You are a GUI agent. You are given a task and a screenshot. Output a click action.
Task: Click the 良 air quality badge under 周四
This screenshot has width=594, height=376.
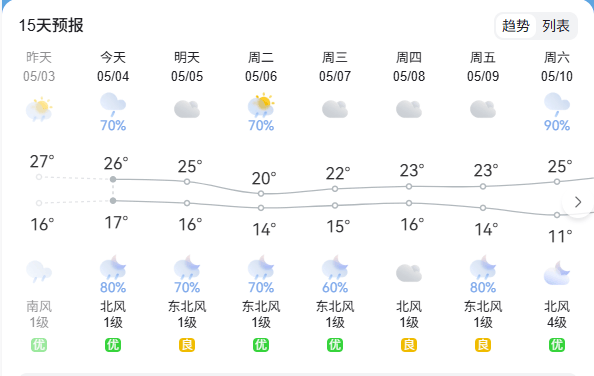[409, 345]
